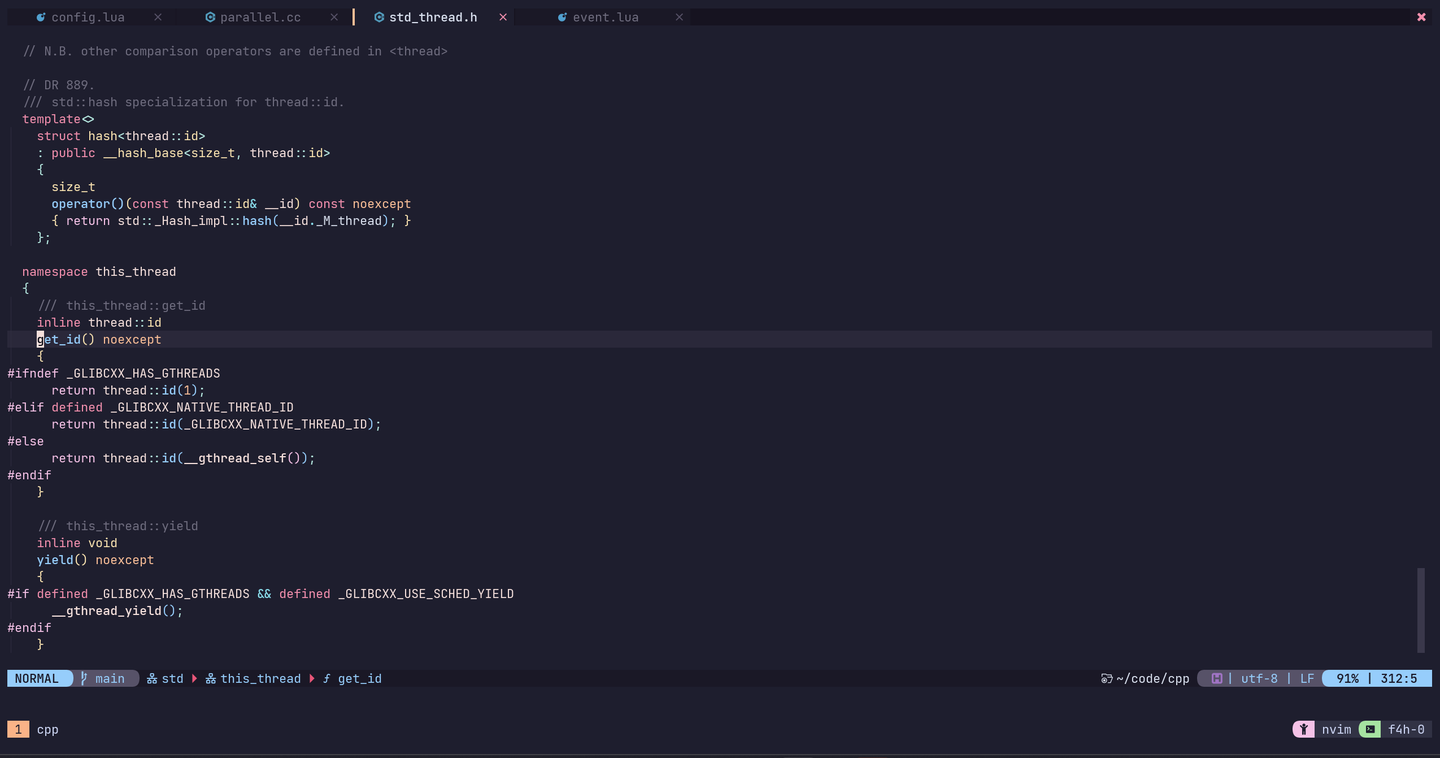This screenshot has height=758, width=1440.
Task: Click the git branch icon beside main
Action: [85, 679]
